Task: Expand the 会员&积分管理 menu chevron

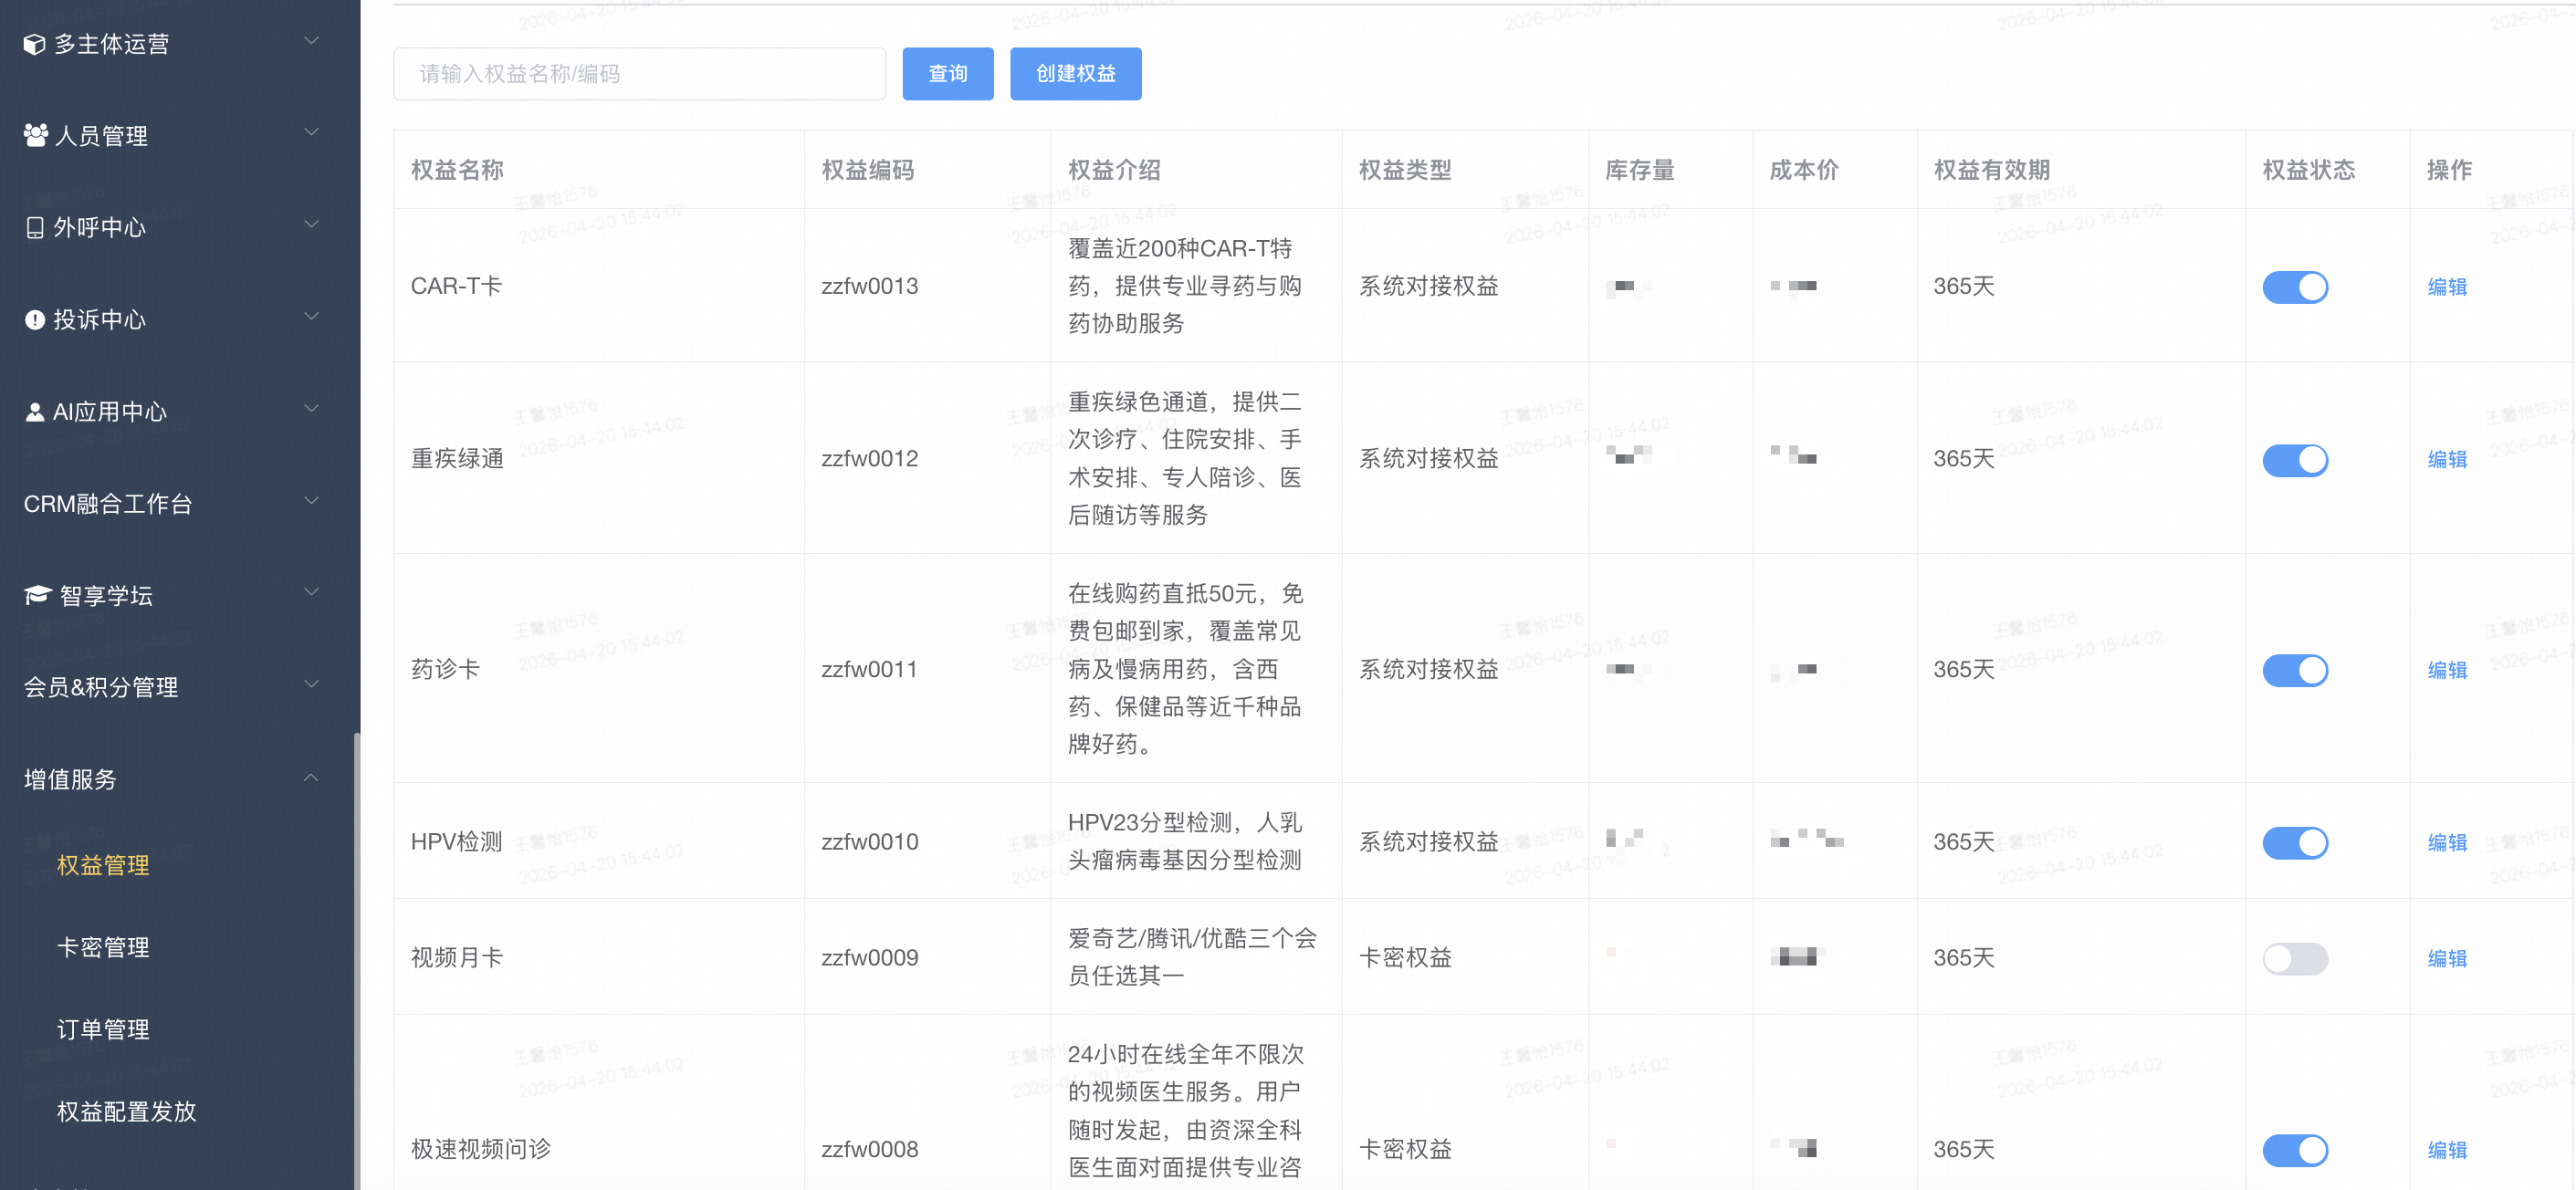Action: [x=311, y=685]
